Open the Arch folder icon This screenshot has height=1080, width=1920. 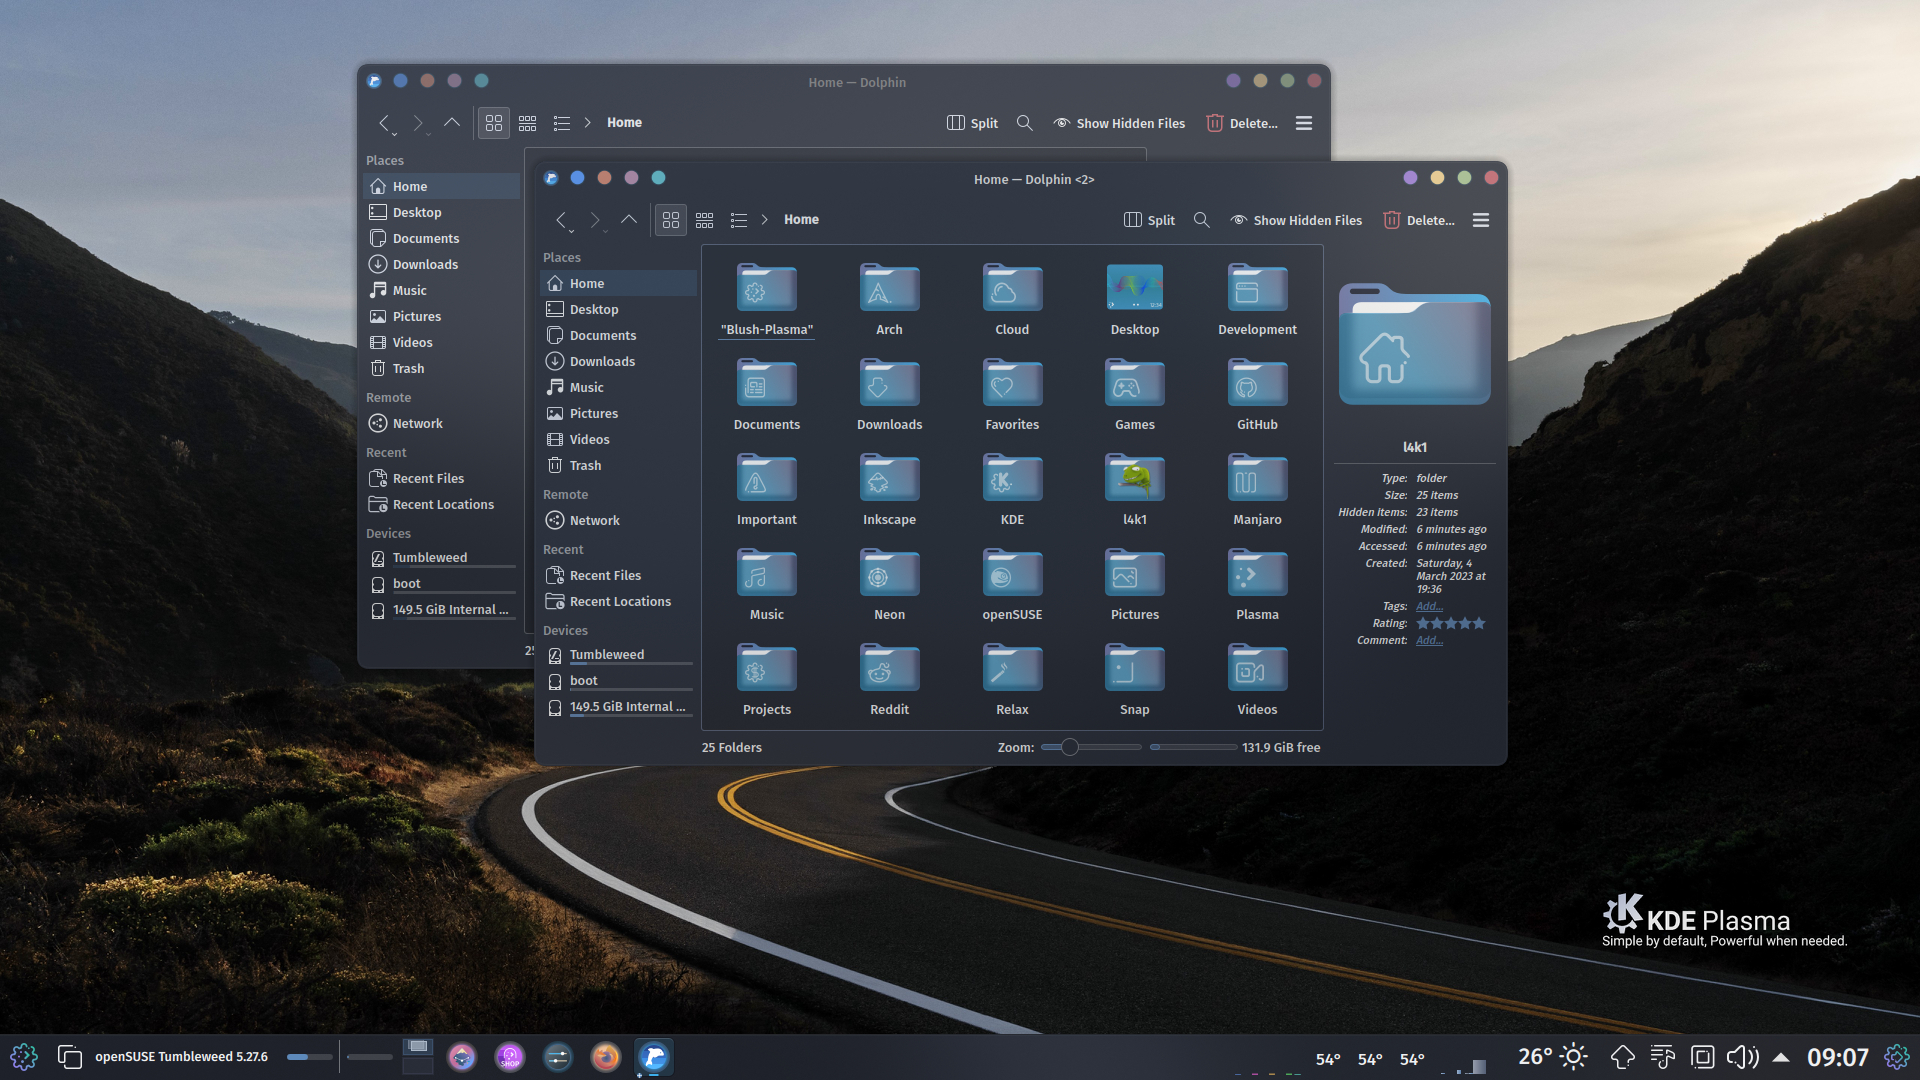(889, 288)
